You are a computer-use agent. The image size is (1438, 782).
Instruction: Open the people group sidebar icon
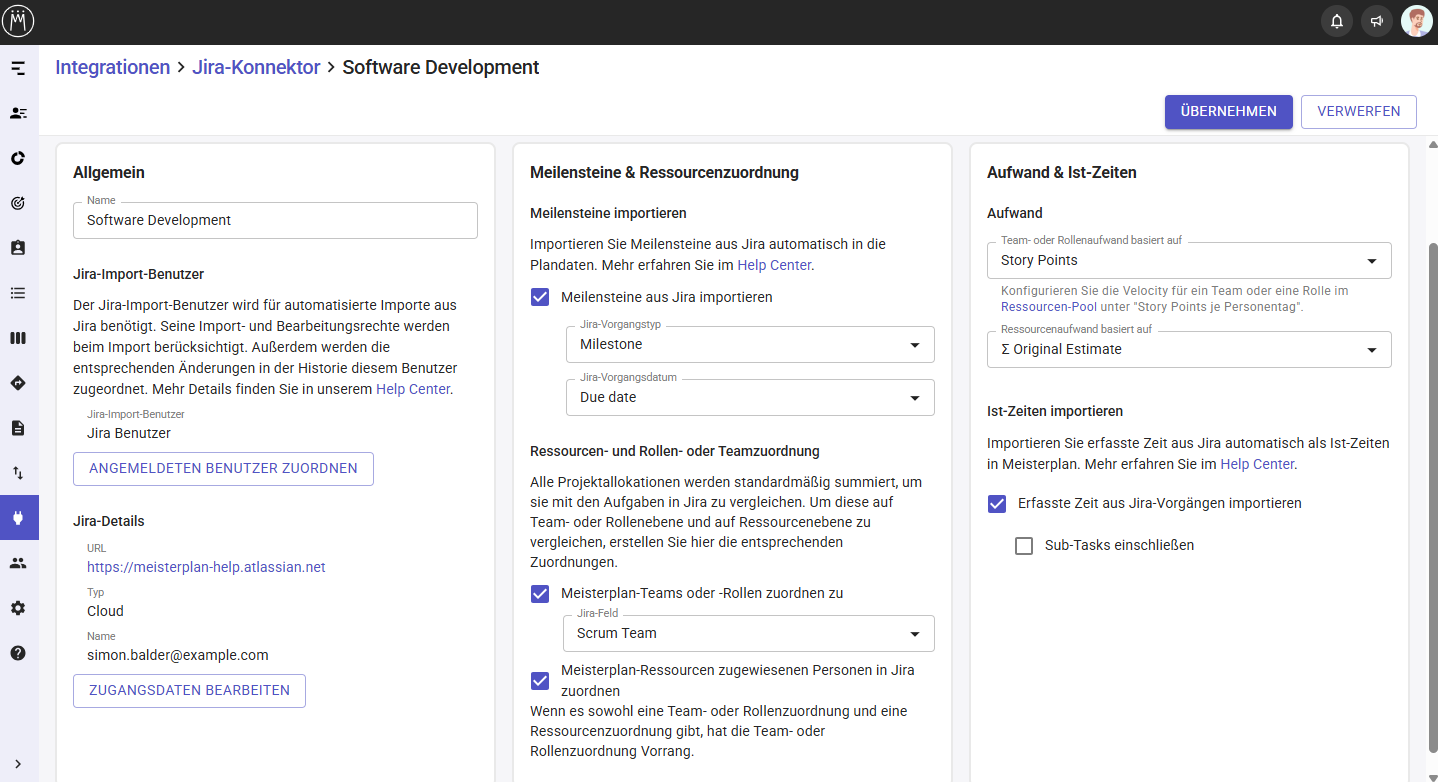[x=18, y=563]
